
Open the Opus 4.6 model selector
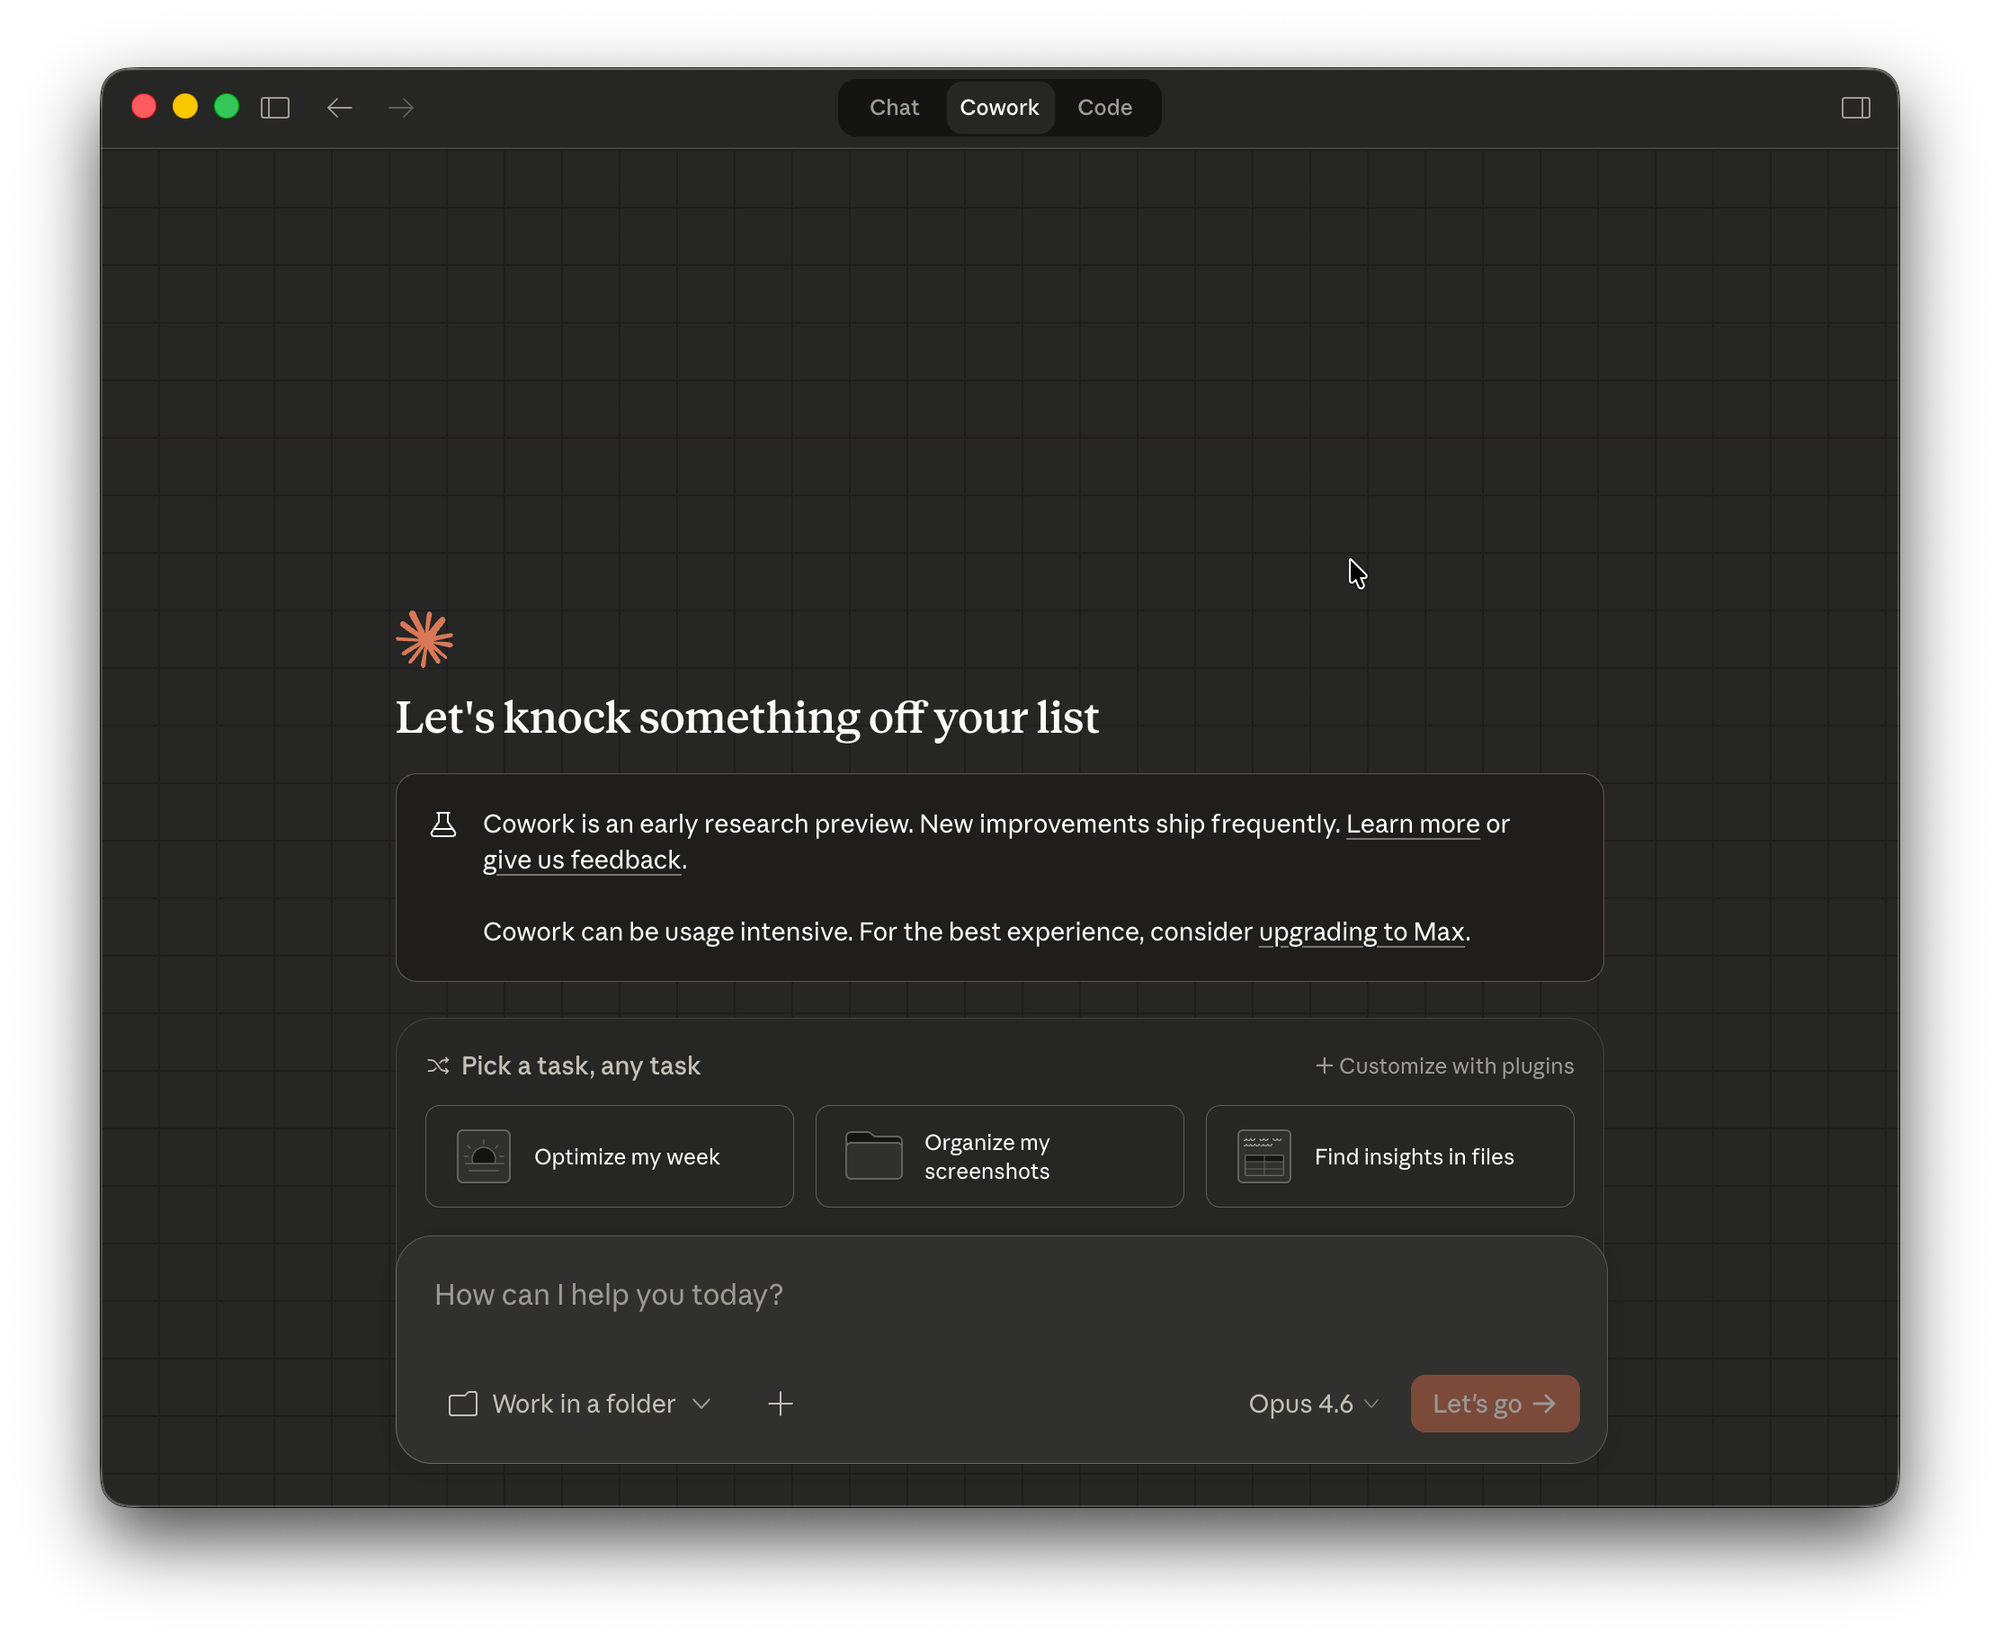point(1311,1403)
